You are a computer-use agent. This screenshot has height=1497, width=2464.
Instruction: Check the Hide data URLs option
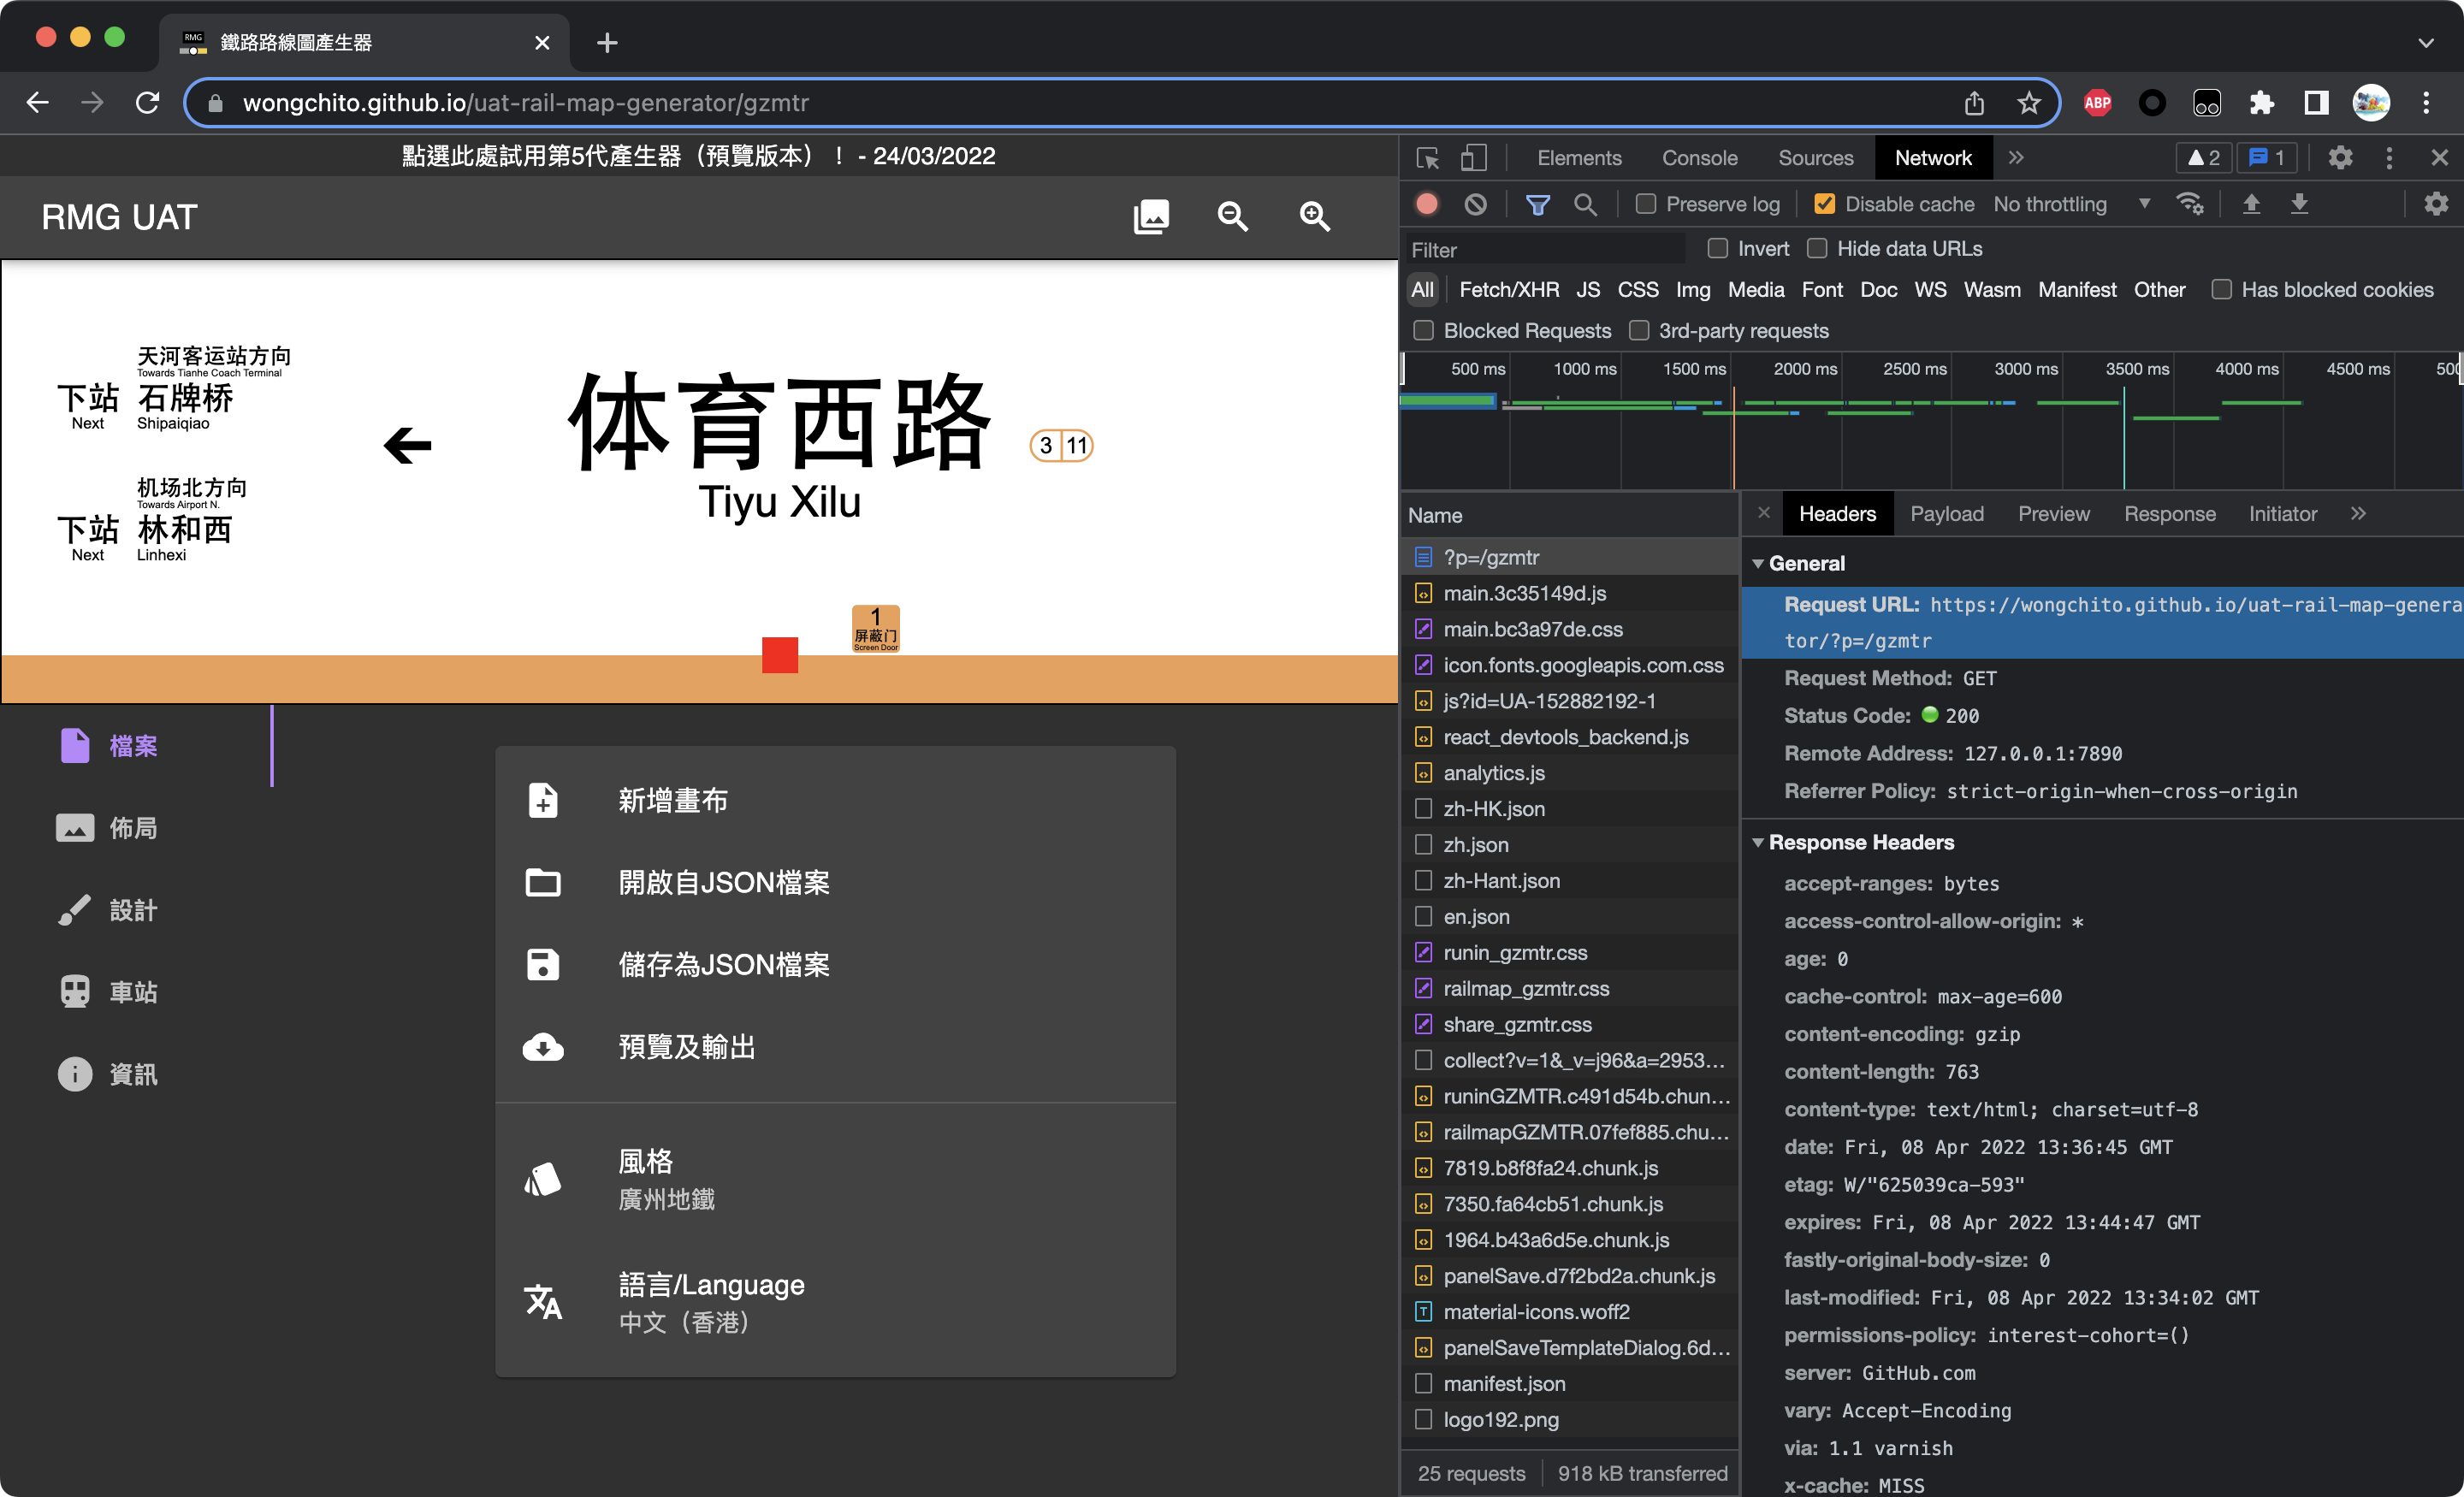click(x=1818, y=248)
